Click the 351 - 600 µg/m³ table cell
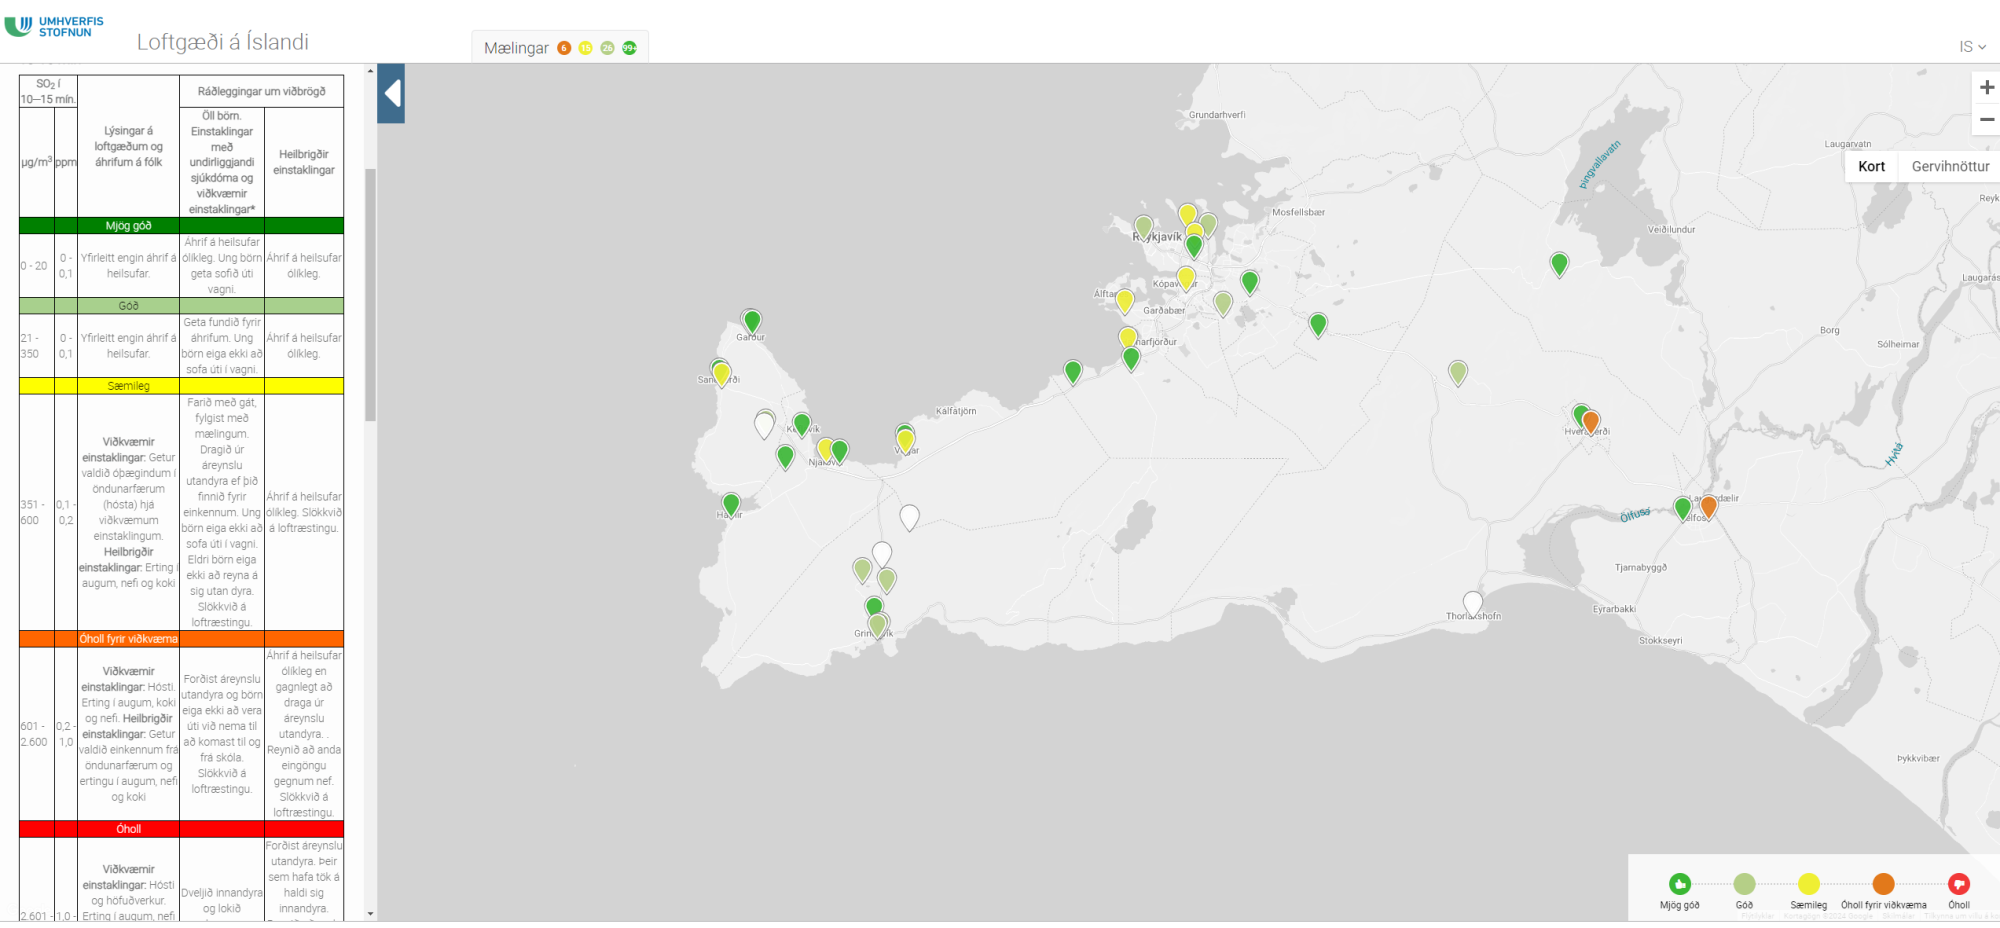This screenshot has height=928, width=2000. (35, 512)
